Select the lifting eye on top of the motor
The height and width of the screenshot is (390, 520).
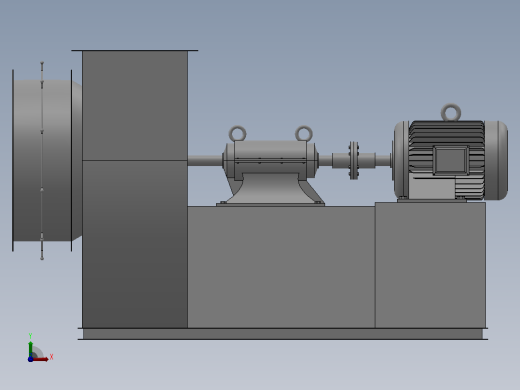click(x=451, y=112)
